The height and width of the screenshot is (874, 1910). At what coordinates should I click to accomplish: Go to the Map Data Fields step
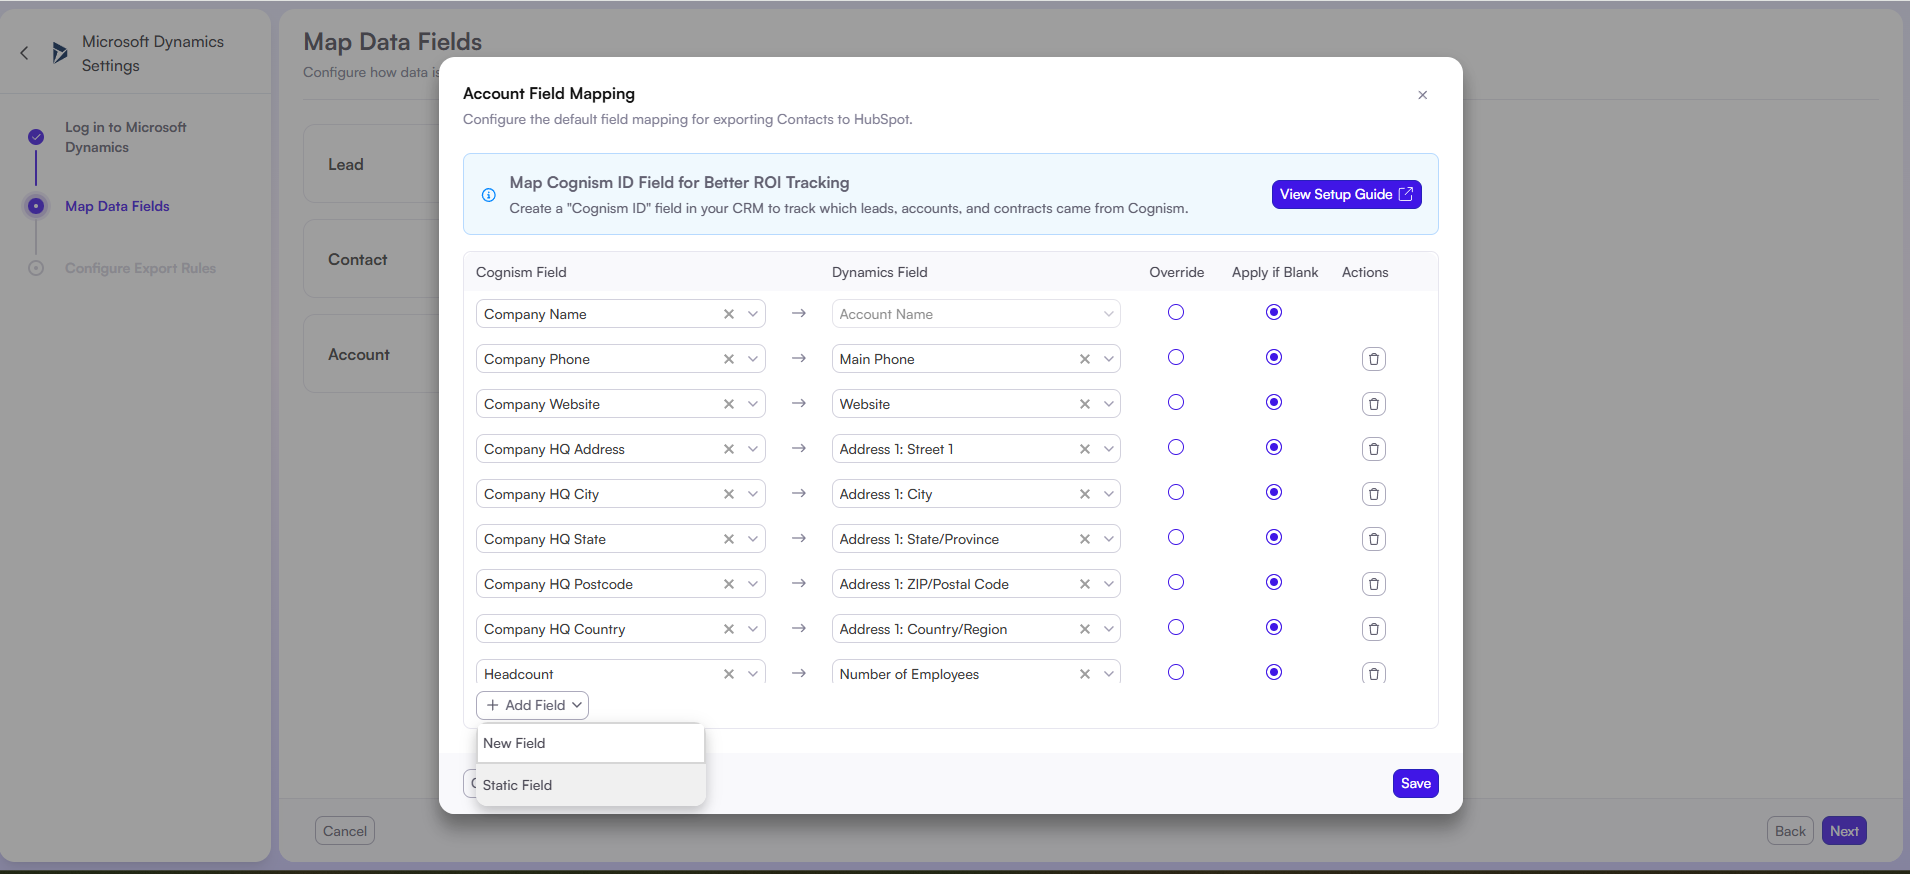pos(117,206)
